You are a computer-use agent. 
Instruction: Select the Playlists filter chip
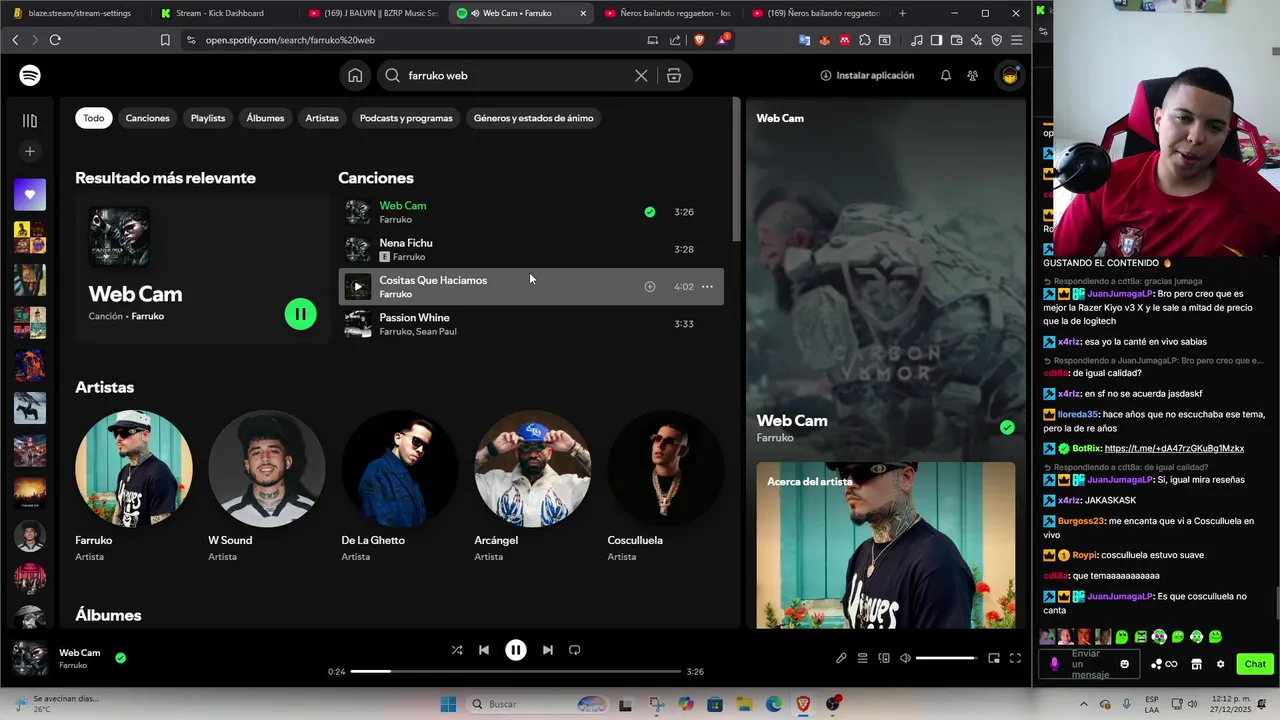click(208, 118)
